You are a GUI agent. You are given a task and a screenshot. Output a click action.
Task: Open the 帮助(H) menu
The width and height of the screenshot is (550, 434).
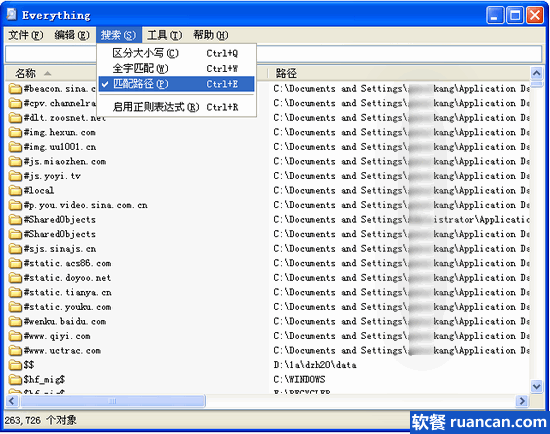pyautogui.click(x=211, y=35)
